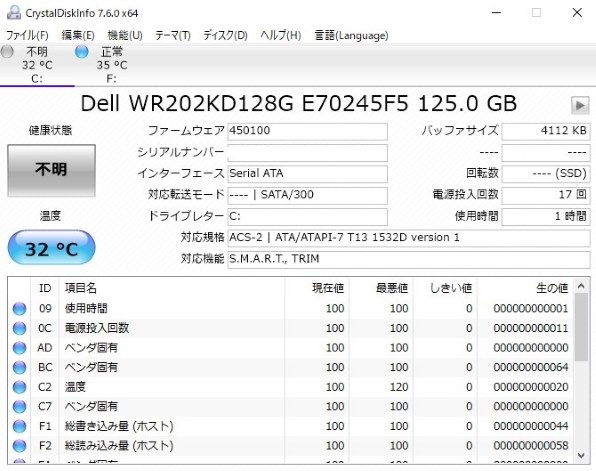
Task: Click the blue status orb for attribute 09
Action: 19,309
